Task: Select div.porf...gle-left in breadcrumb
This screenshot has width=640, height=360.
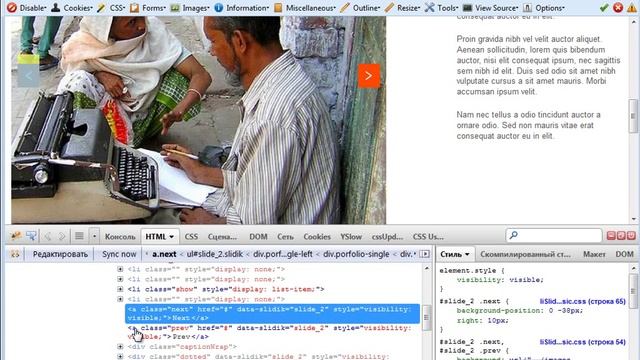Action: coord(282,254)
